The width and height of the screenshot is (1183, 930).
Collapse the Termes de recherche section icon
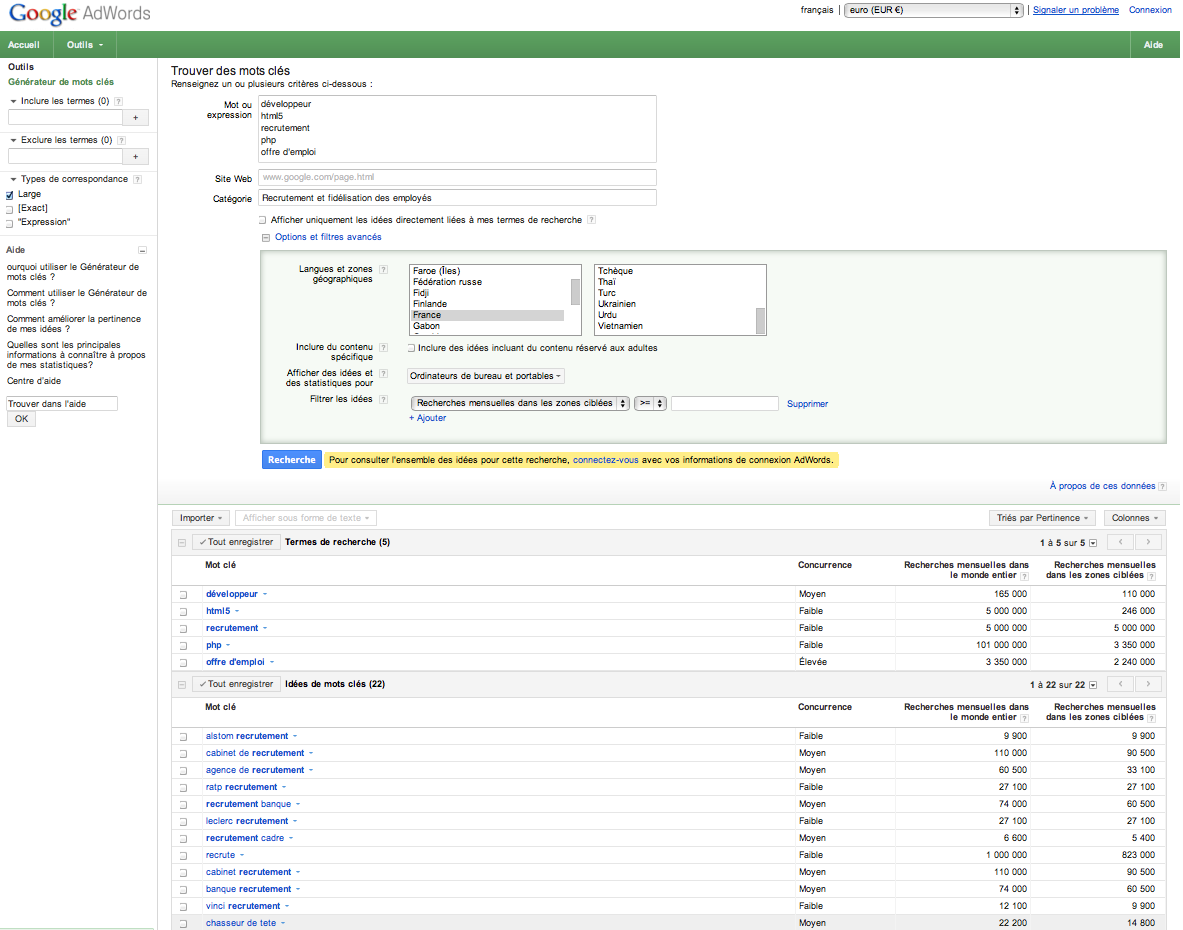[182, 543]
